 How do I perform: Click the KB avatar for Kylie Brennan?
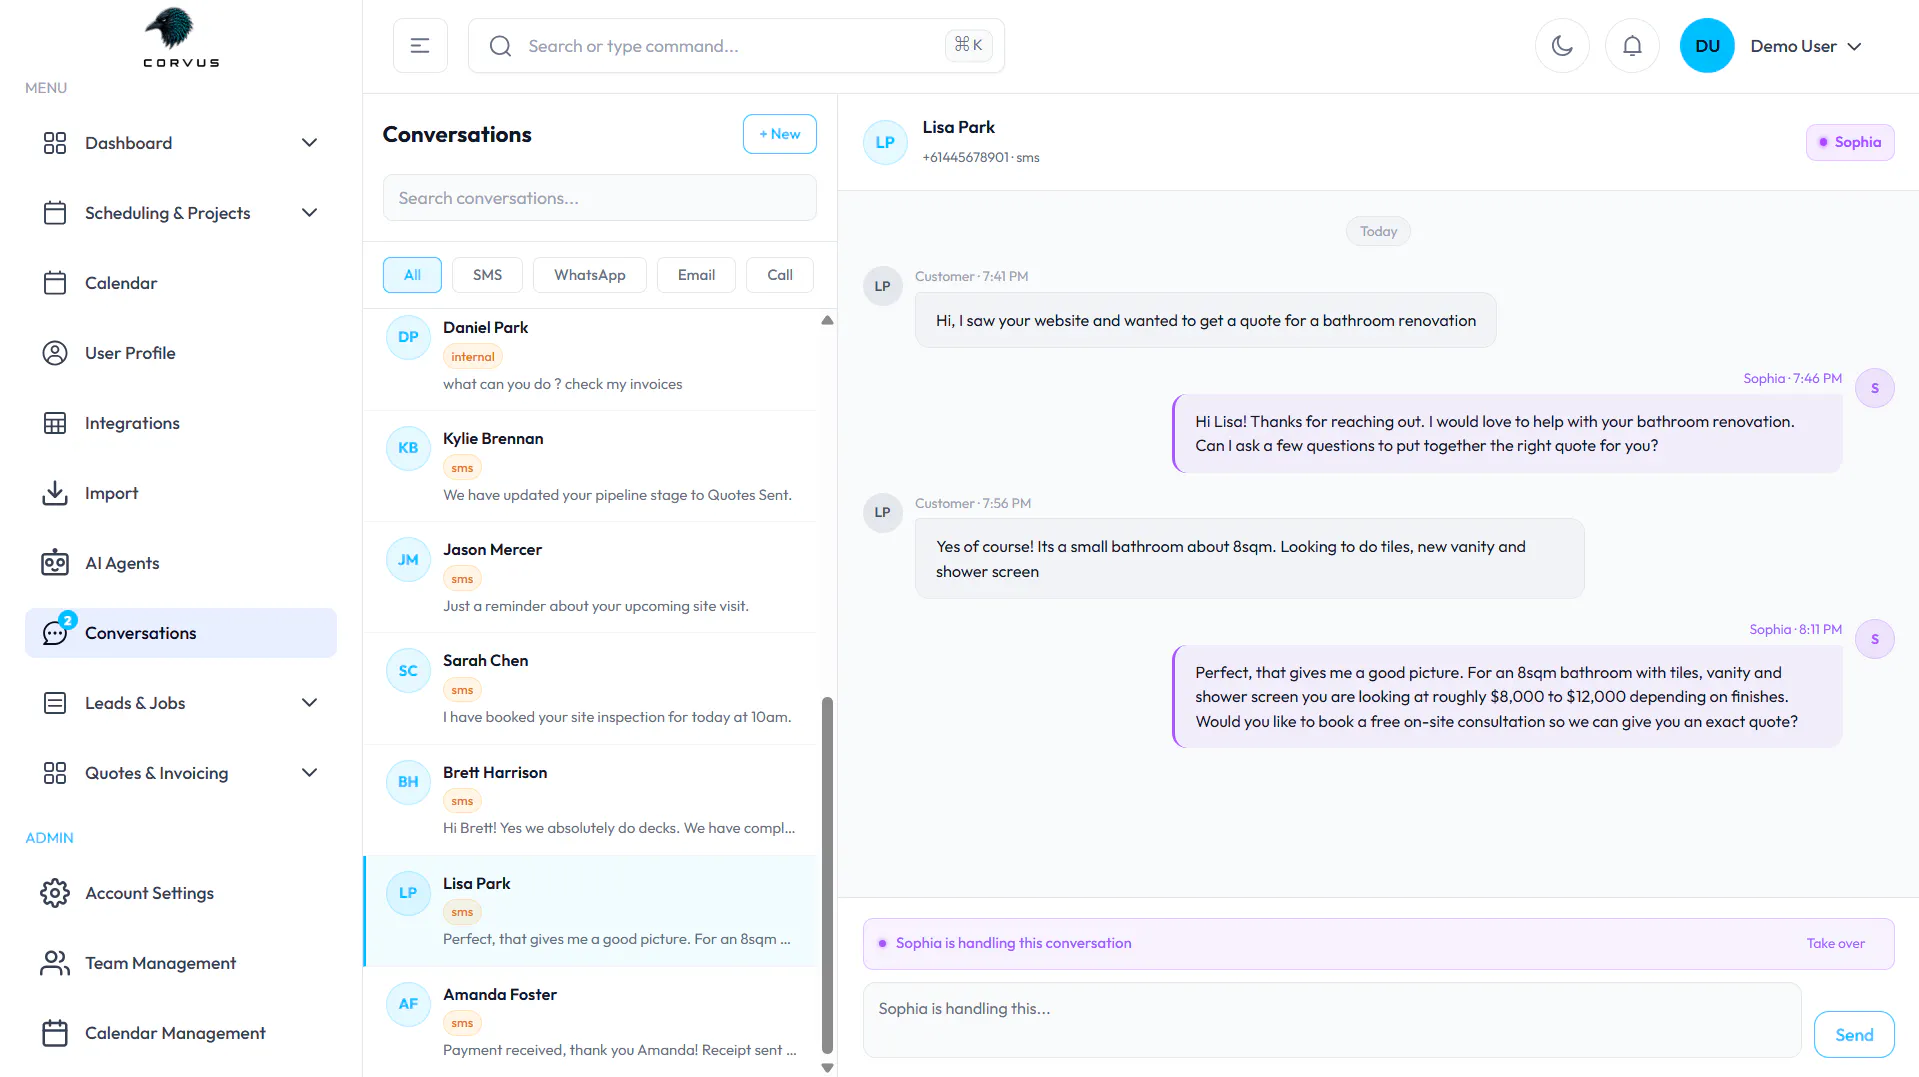[x=408, y=448]
